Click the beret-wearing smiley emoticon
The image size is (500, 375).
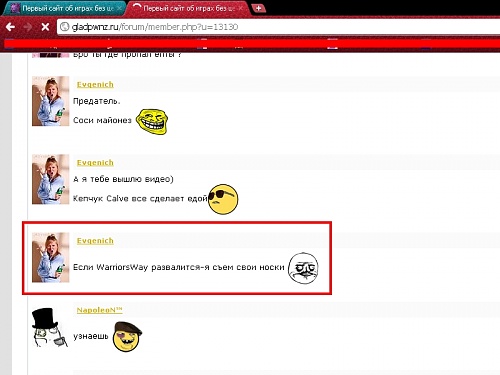(127, 336)
